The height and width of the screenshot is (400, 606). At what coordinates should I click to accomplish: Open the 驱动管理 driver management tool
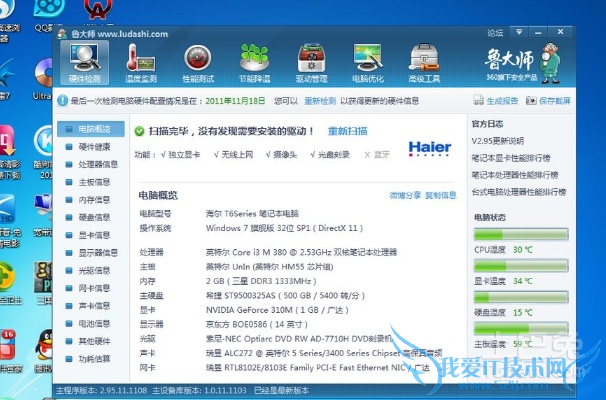pos(311,63)
